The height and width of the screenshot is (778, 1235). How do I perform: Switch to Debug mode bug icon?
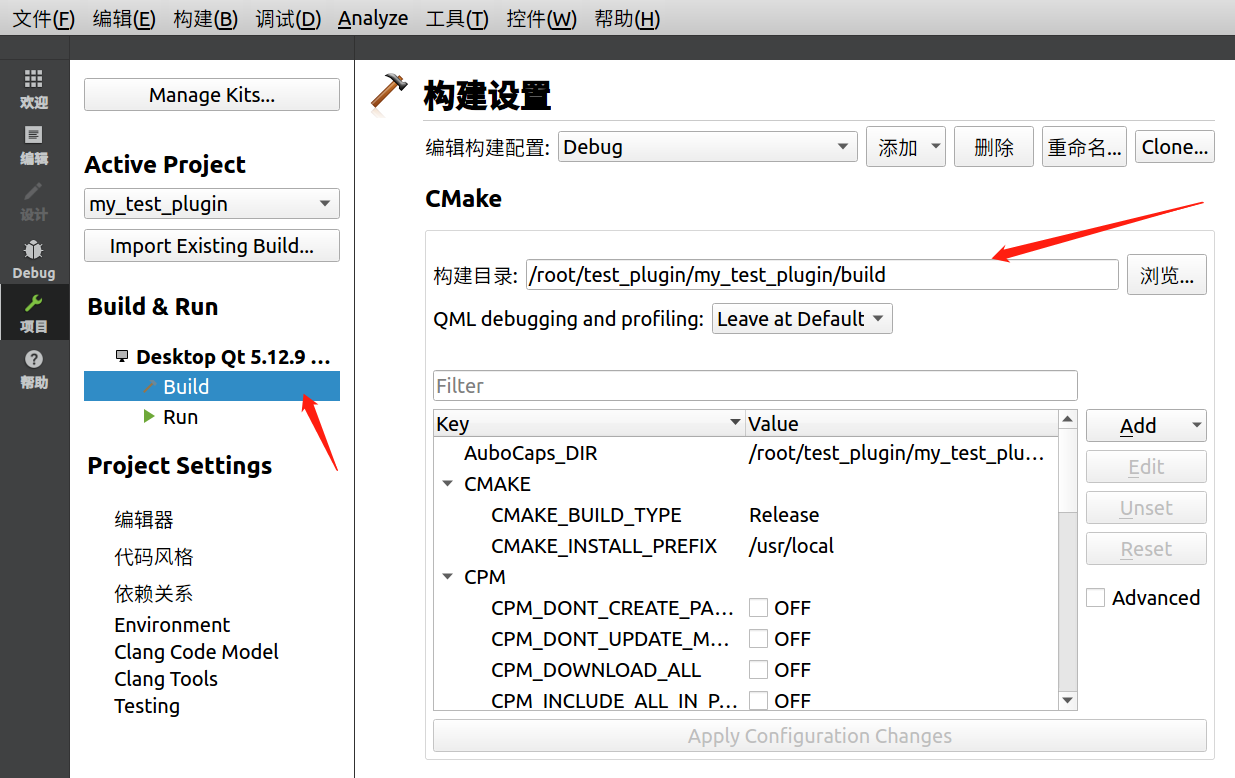click(x=34, y=258)
